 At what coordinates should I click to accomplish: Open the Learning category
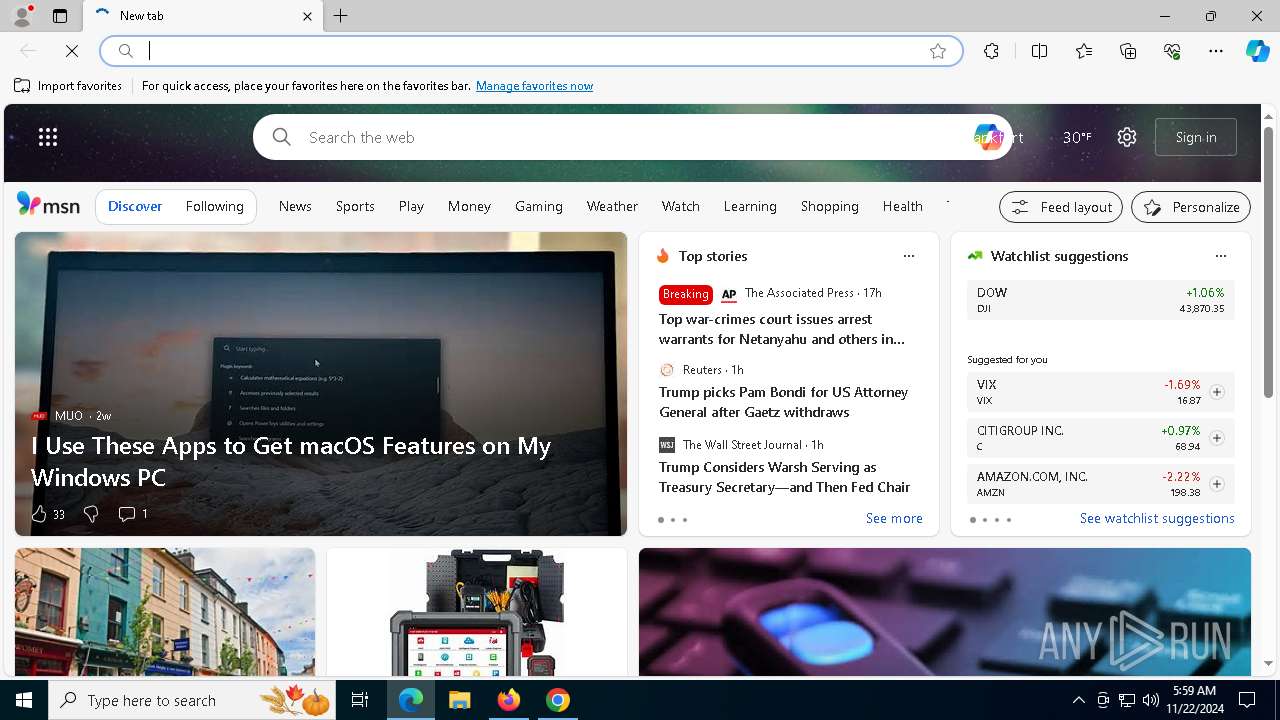click(x=750, y=206)
